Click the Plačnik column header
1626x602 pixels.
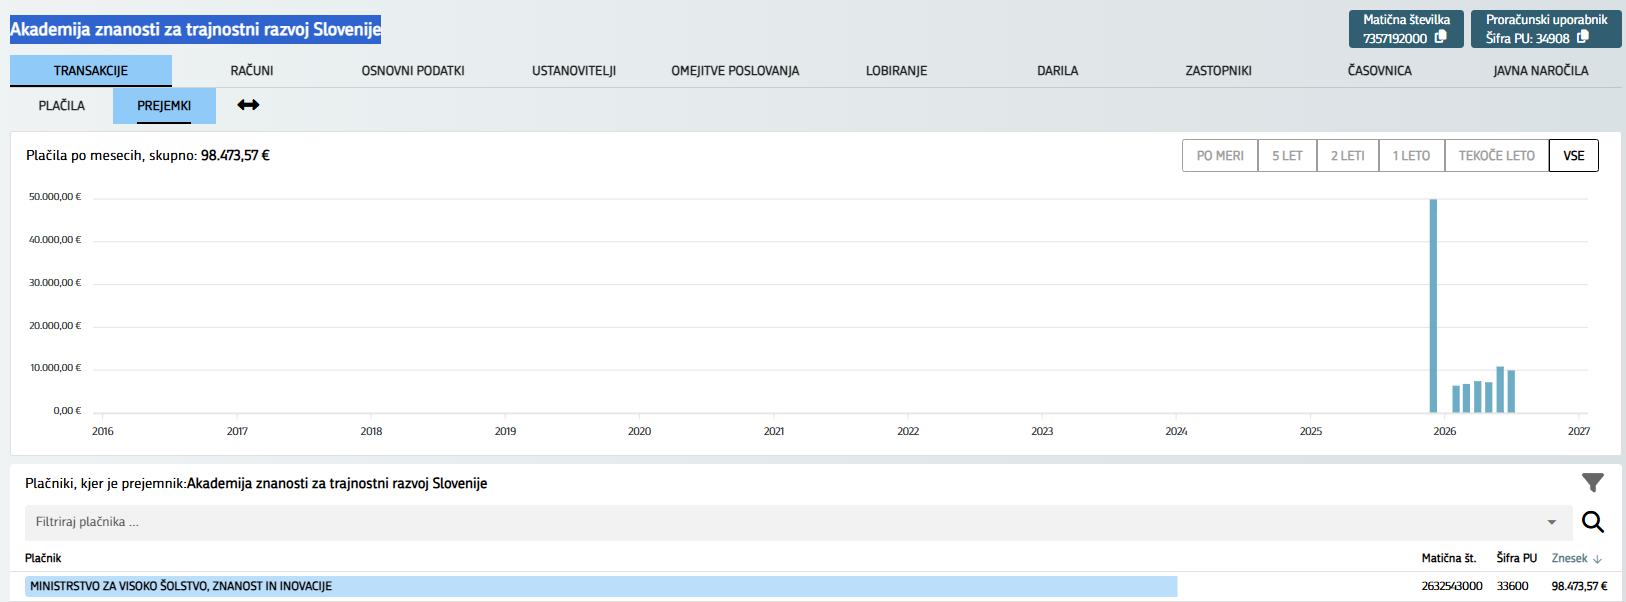[x=43, y=558]
